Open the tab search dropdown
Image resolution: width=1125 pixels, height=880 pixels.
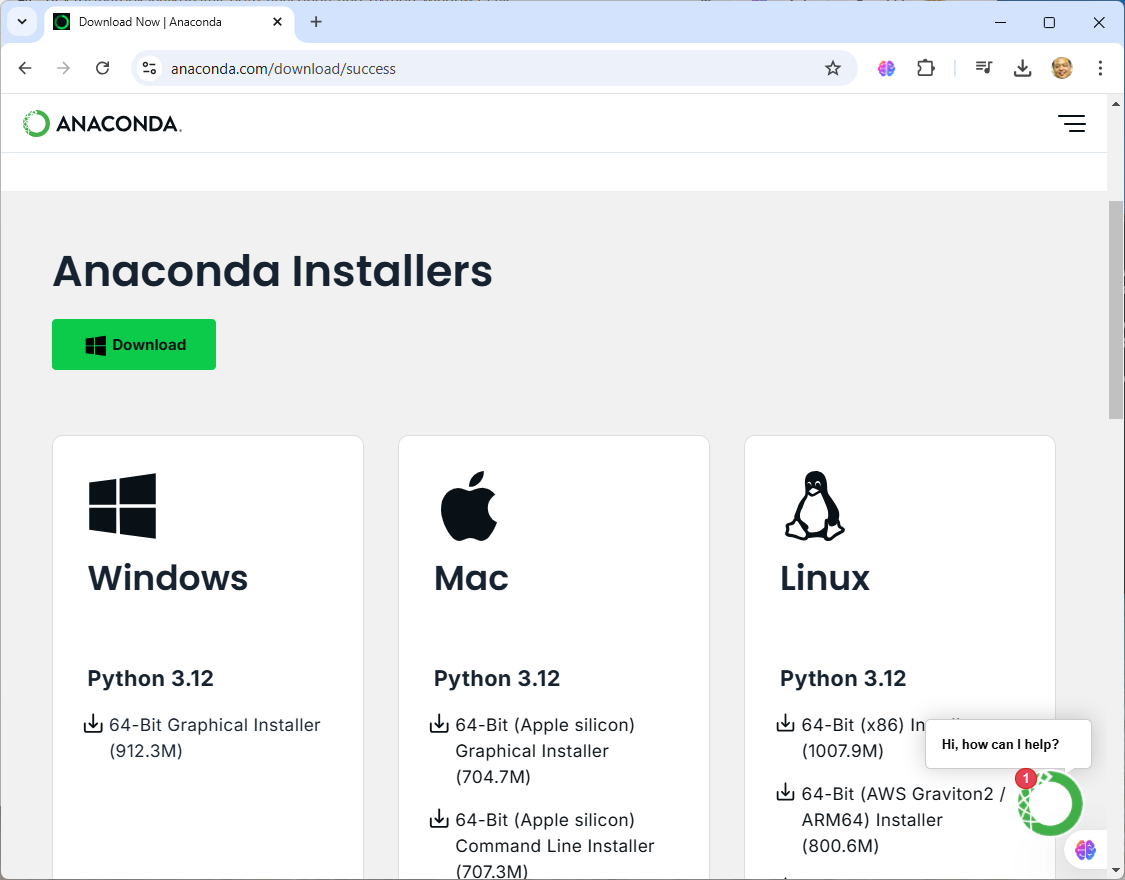pyautogui.click(x=22, y=22)
